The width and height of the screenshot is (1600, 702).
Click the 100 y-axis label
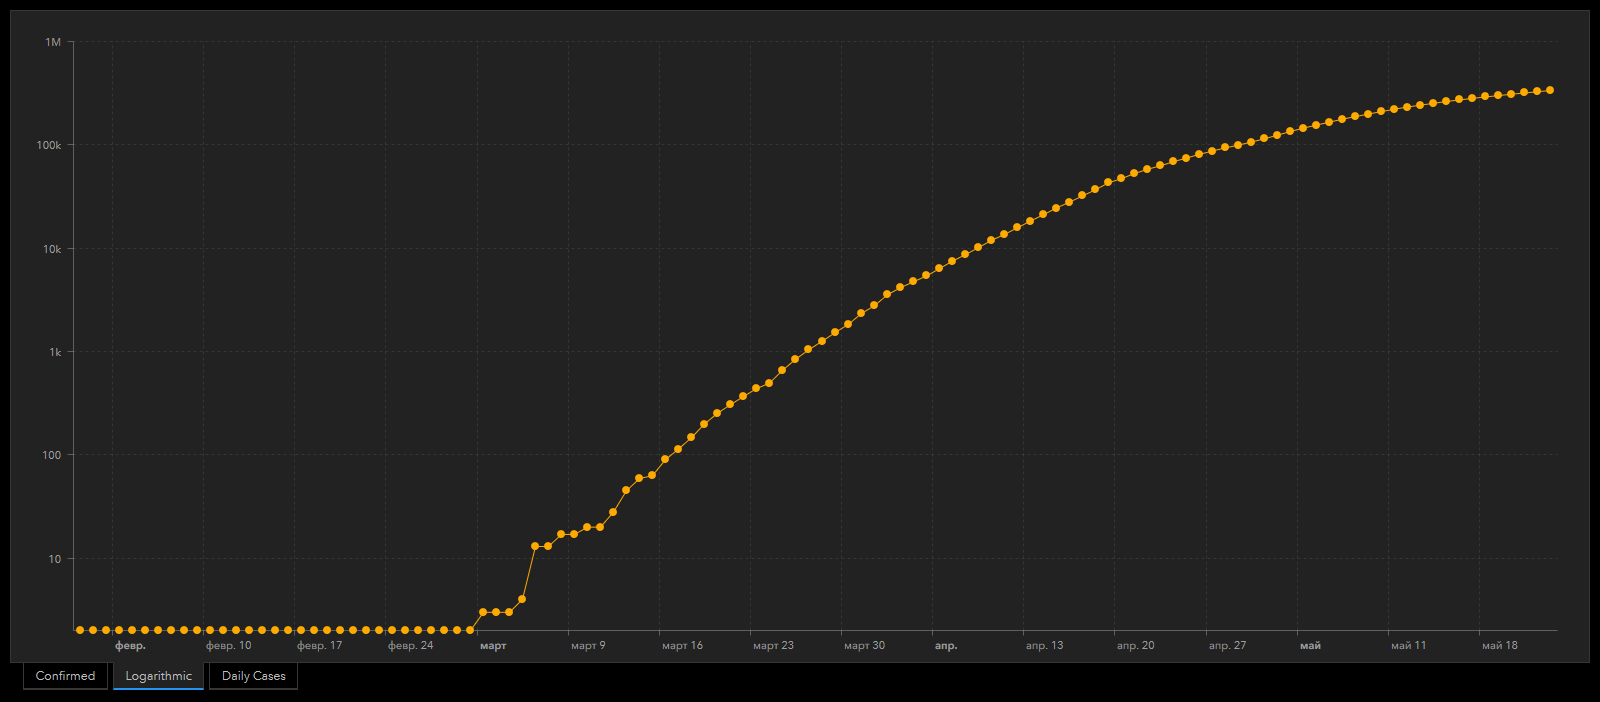pos(52,455)
